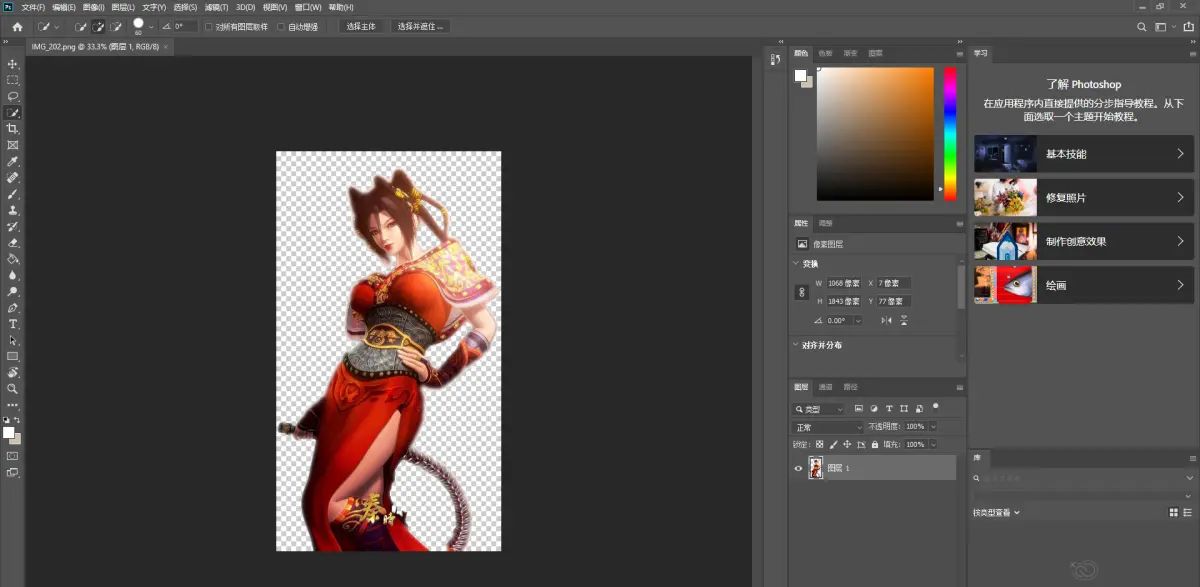Hide 图层 1 using eye icon
The width and height of the screenshot is (1200, 587).
click(798, 468)
